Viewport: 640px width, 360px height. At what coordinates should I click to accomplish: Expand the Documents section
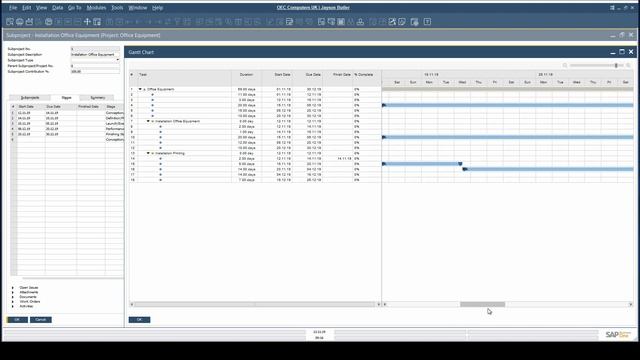(13, 297)
